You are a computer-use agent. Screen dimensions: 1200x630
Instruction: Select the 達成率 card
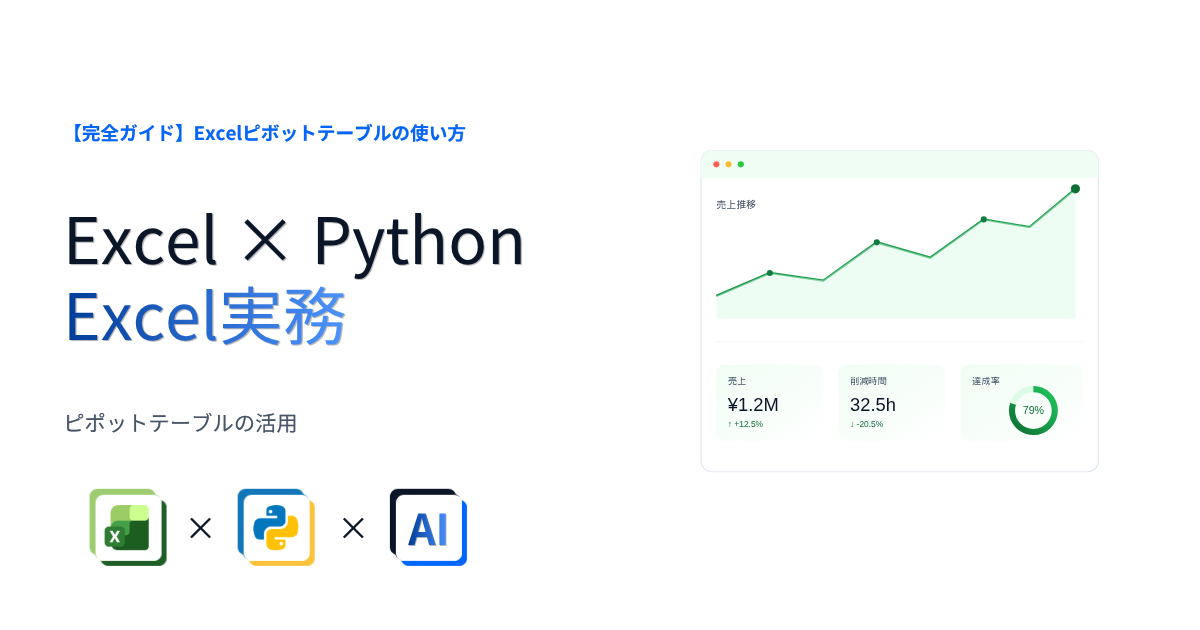click(1022, 403)
